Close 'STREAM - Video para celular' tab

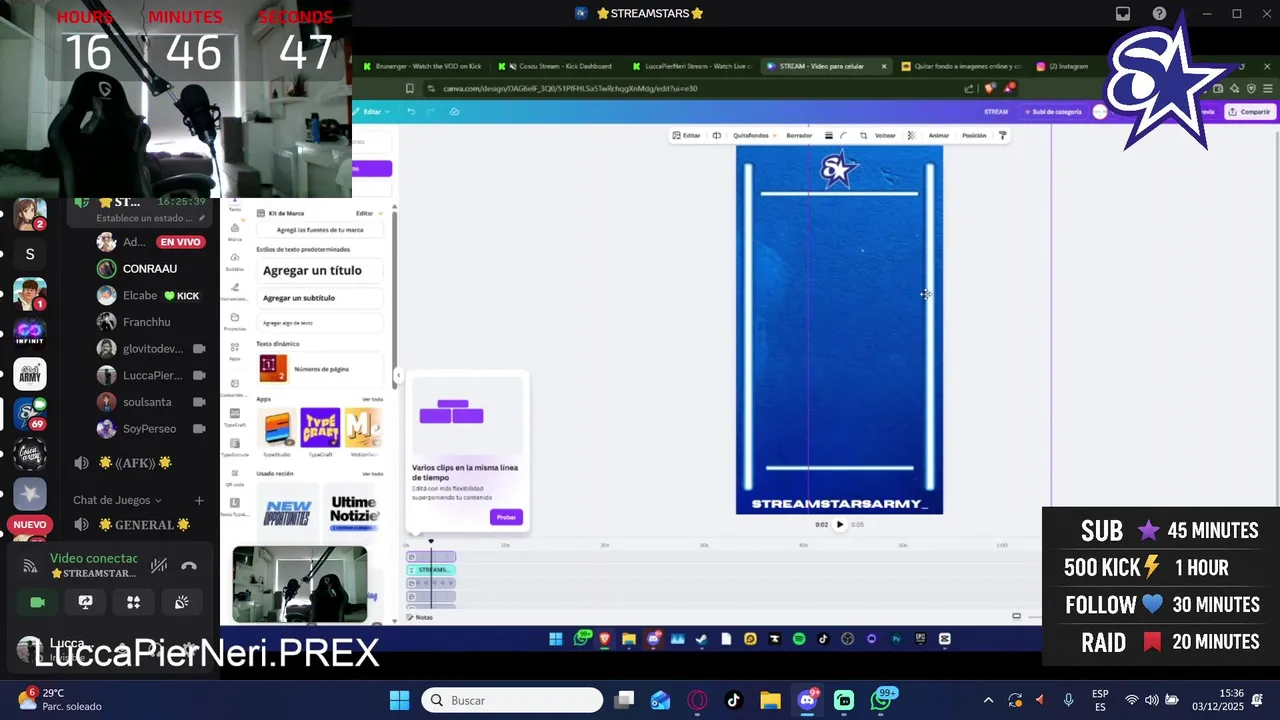pyautogui.click(x=883, y=66)
